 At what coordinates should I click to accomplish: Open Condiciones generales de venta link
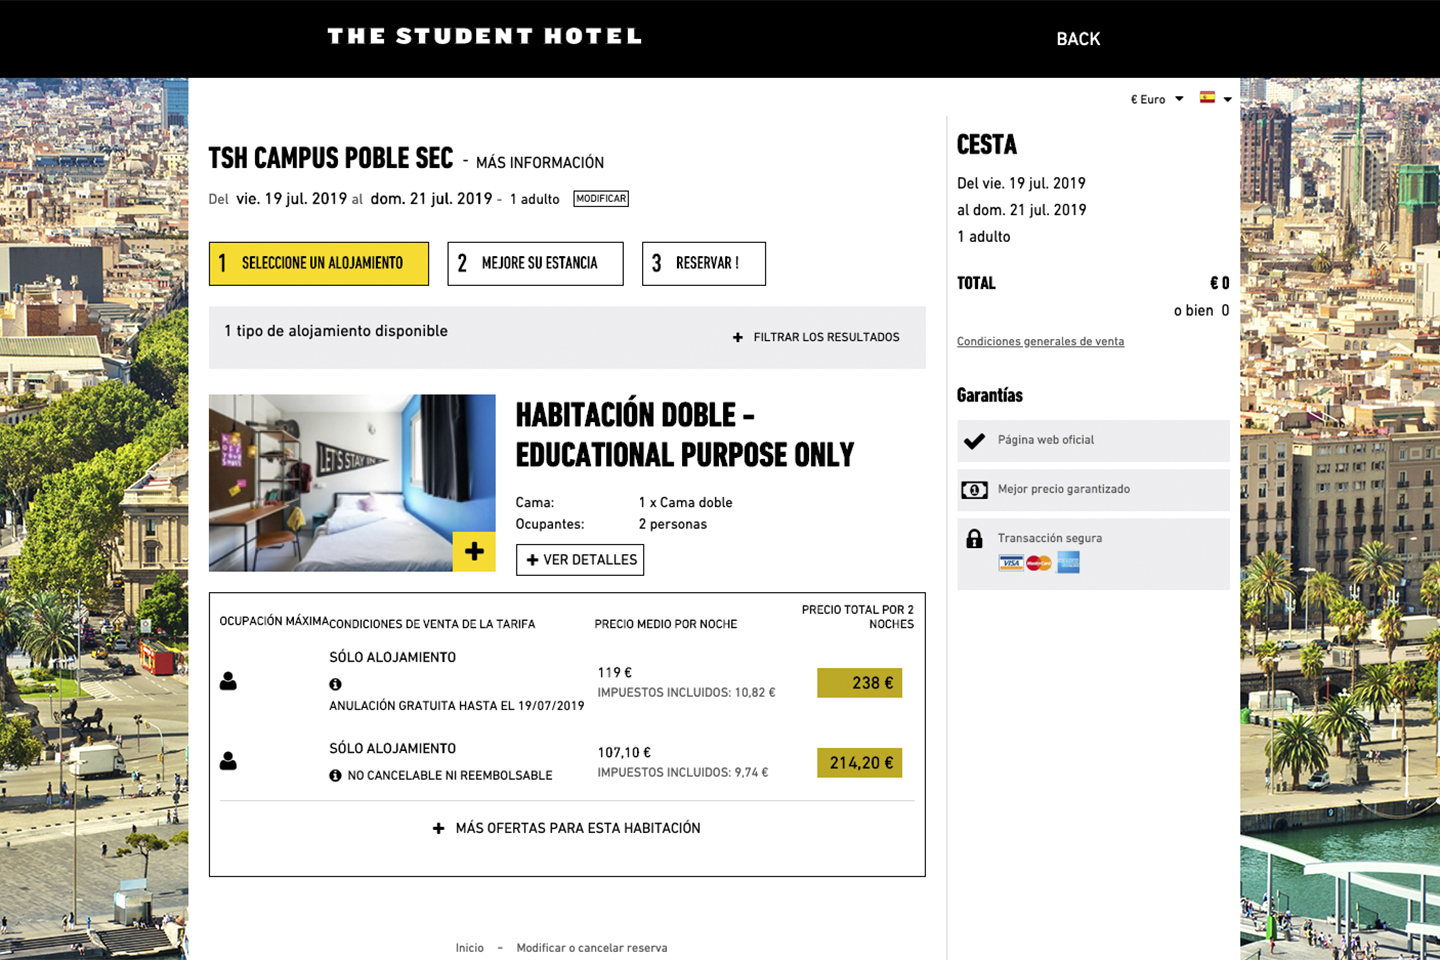click(1040, 342)
